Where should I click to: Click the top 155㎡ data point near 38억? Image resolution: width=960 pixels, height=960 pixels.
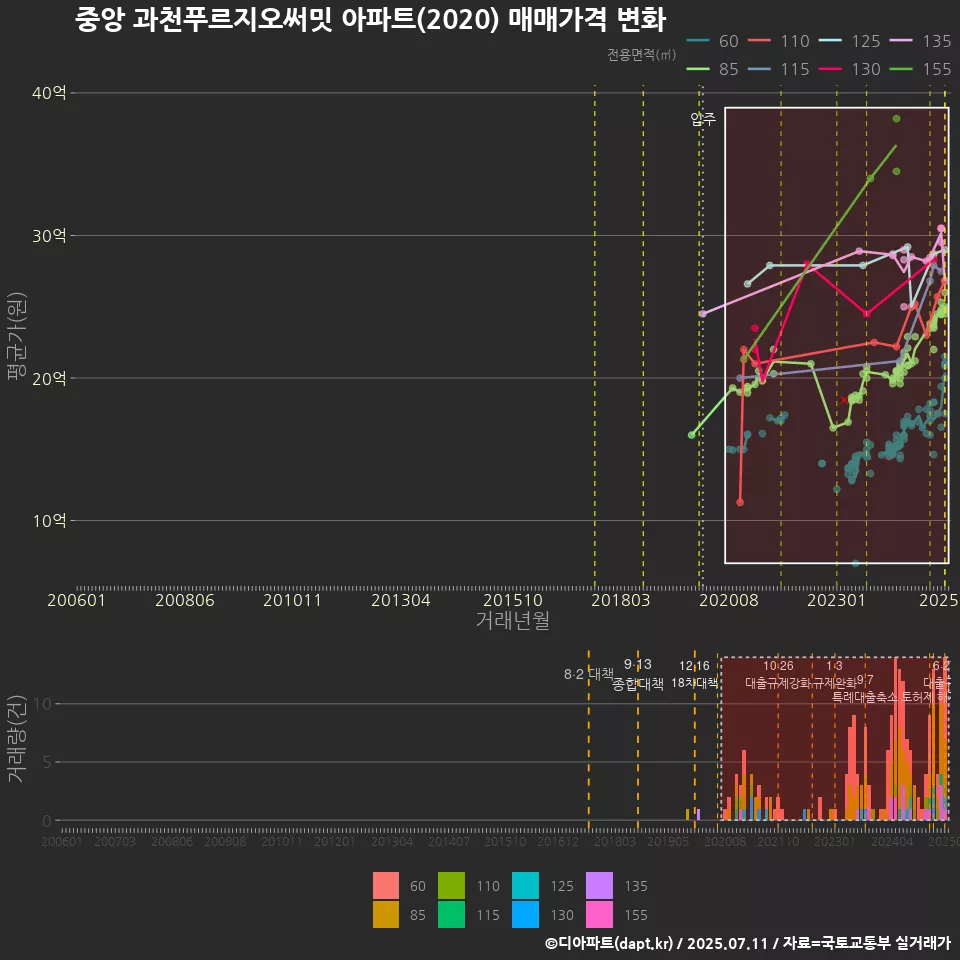896,119
